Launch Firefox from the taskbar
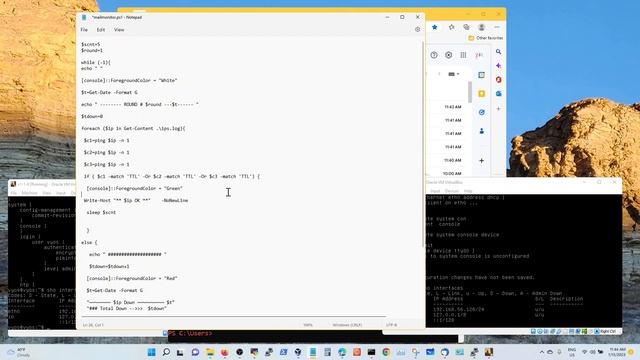640x360 pixels. coord(224,352)
